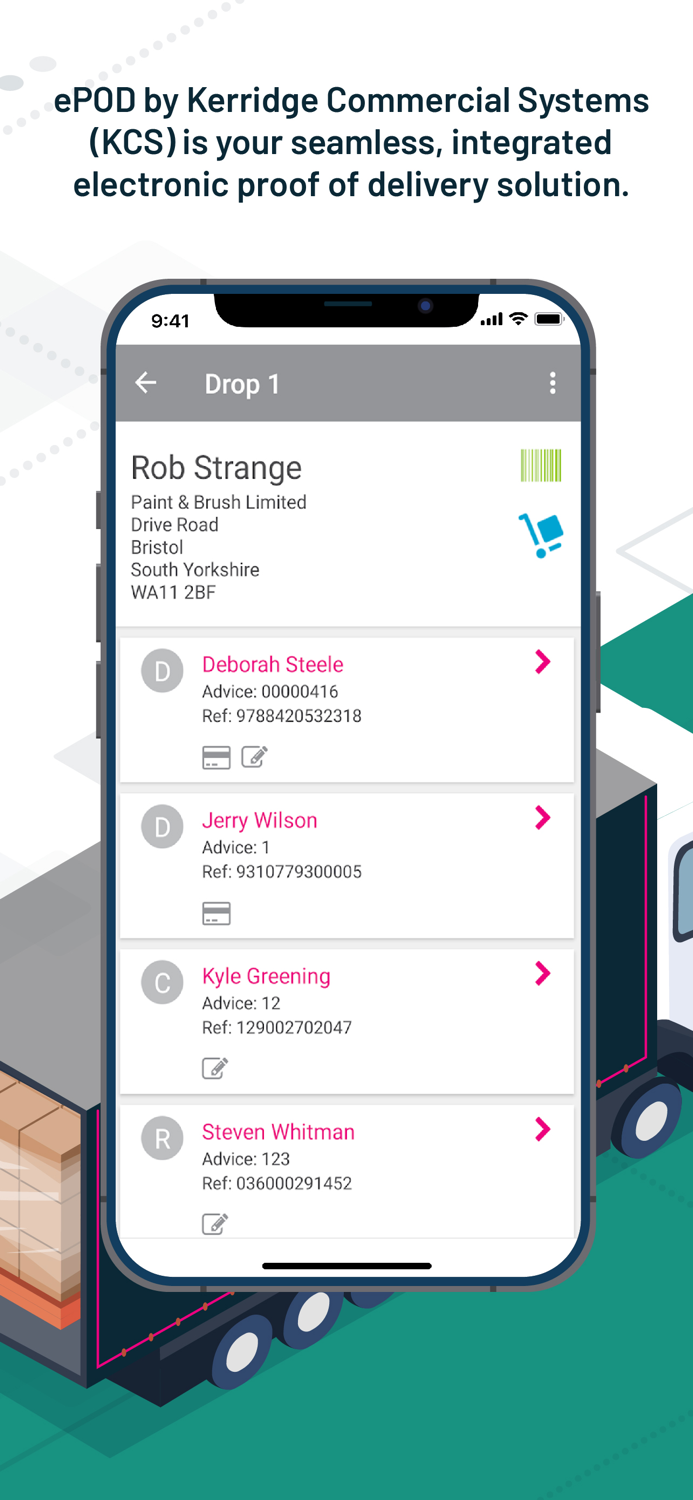Tap the edit note icon under Deborah Steele
Screen dimensions: 693x1500
pyautogui.click(x=255, y=757)
